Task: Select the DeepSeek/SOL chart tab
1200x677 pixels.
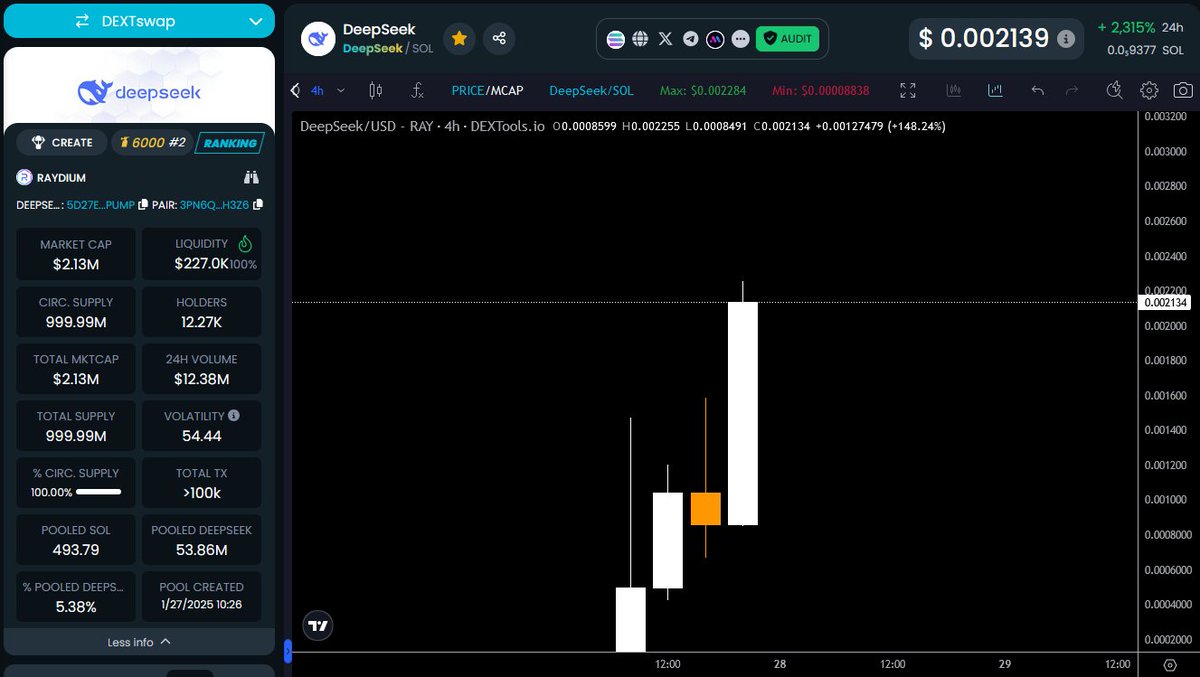Action: click(x=591, y=90)
